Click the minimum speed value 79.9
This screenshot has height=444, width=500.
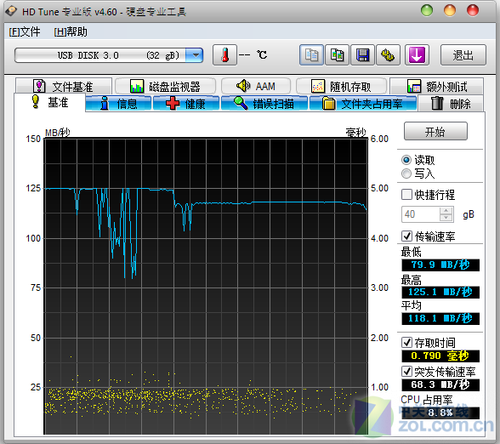[x=440, y=265]
